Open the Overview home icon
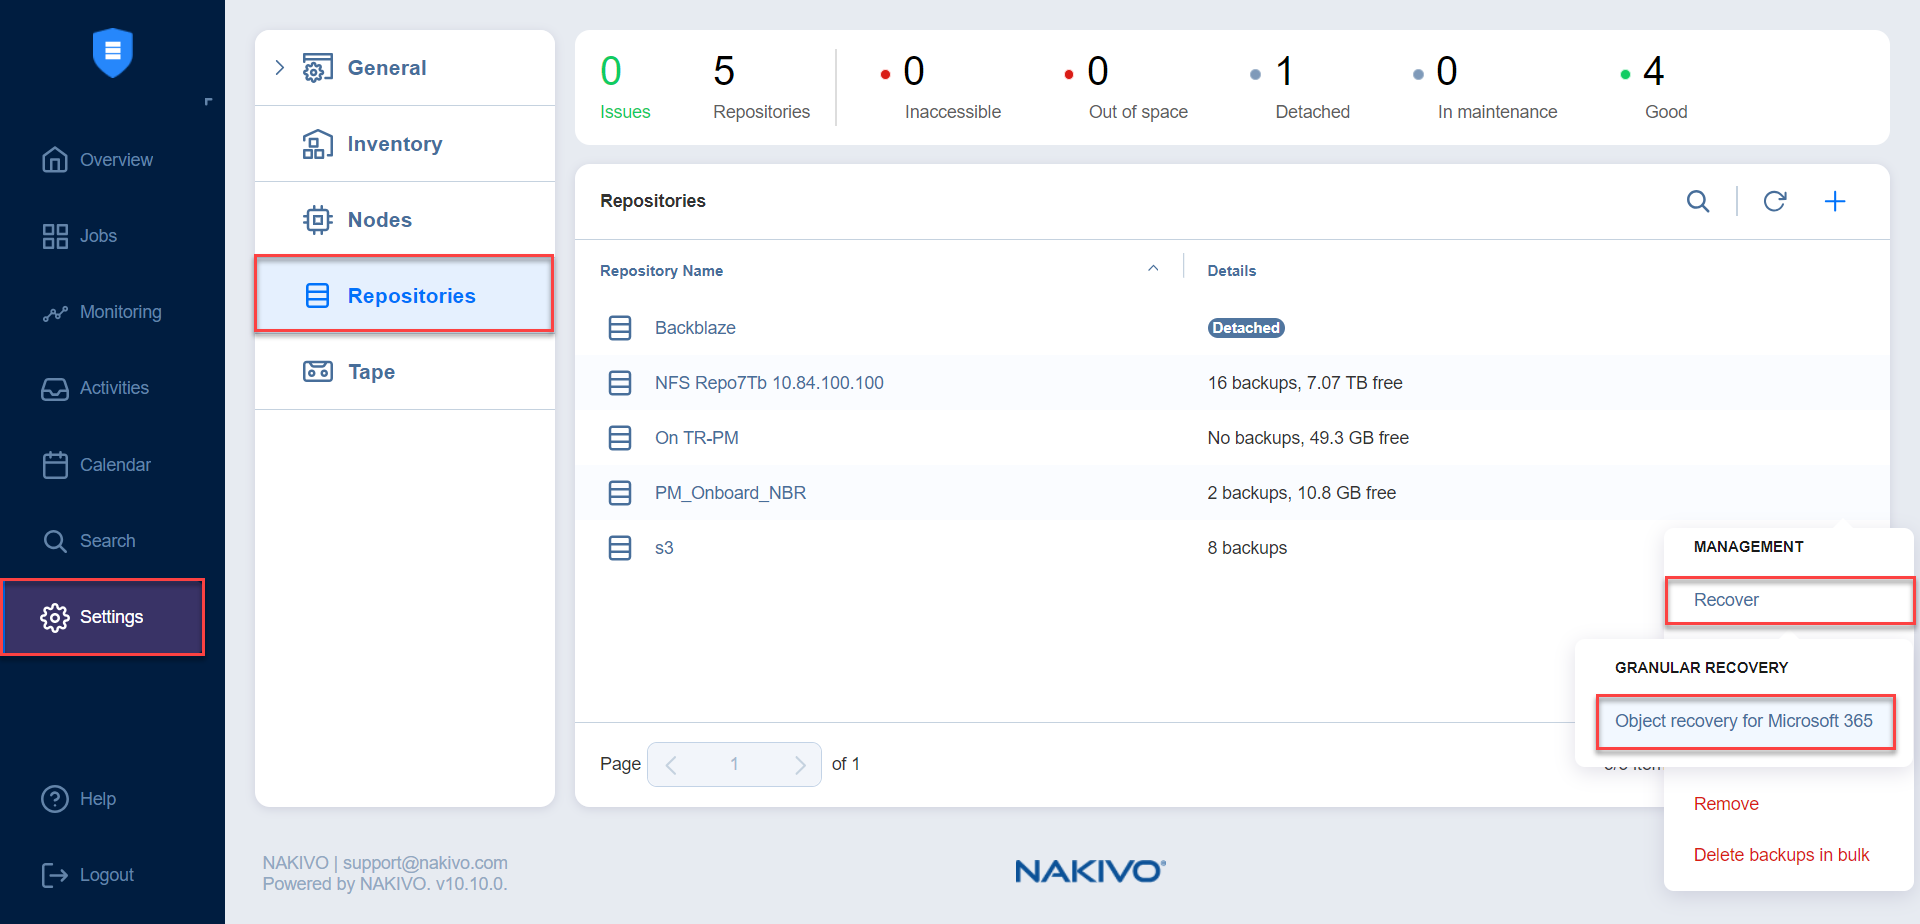The height and width of the screenshot is (924, 1920). pos(55,160)
